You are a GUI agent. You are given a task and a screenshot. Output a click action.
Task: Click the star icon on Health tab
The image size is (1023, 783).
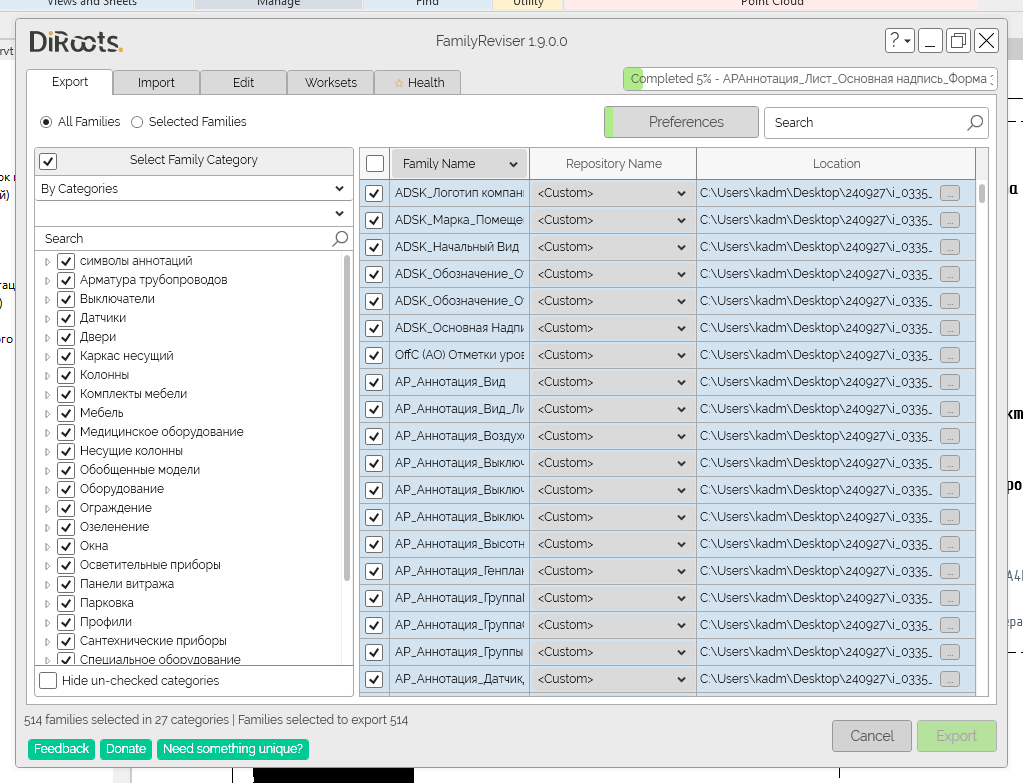[399, 83]
